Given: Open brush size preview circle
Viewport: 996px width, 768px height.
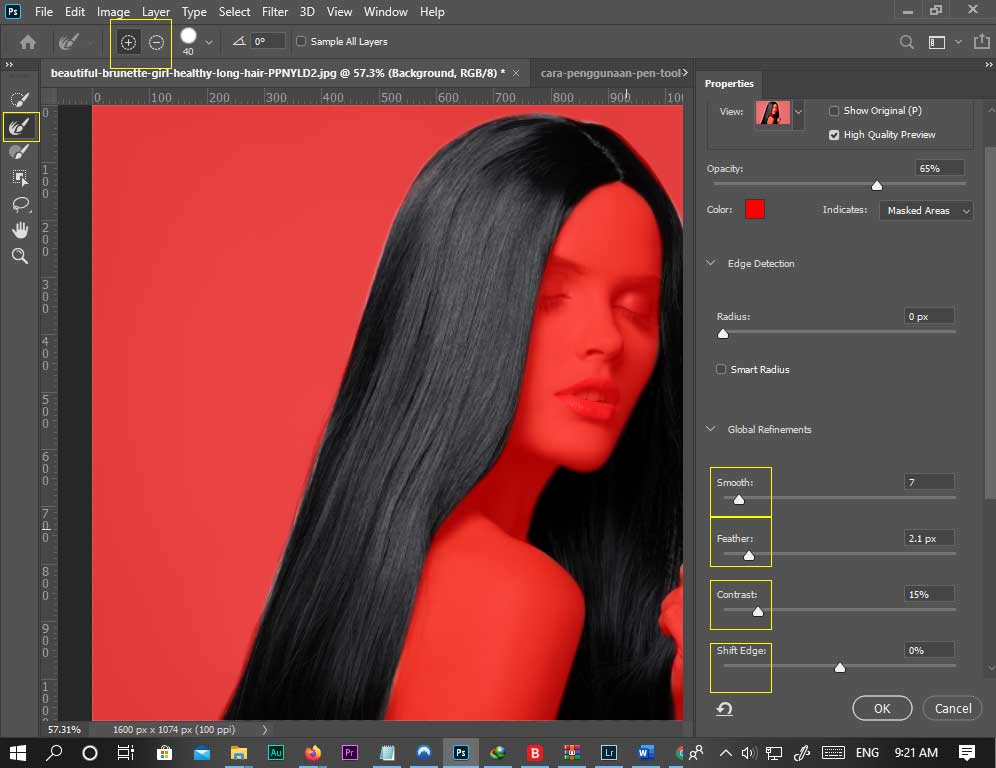Looking at the screenshot, I should coord(189,37).
